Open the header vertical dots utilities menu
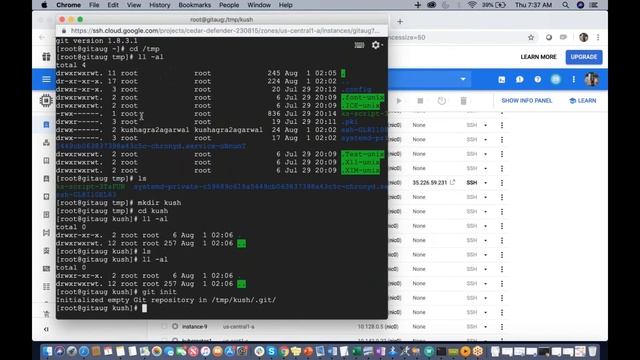640x360 pixels. point(573,80)
